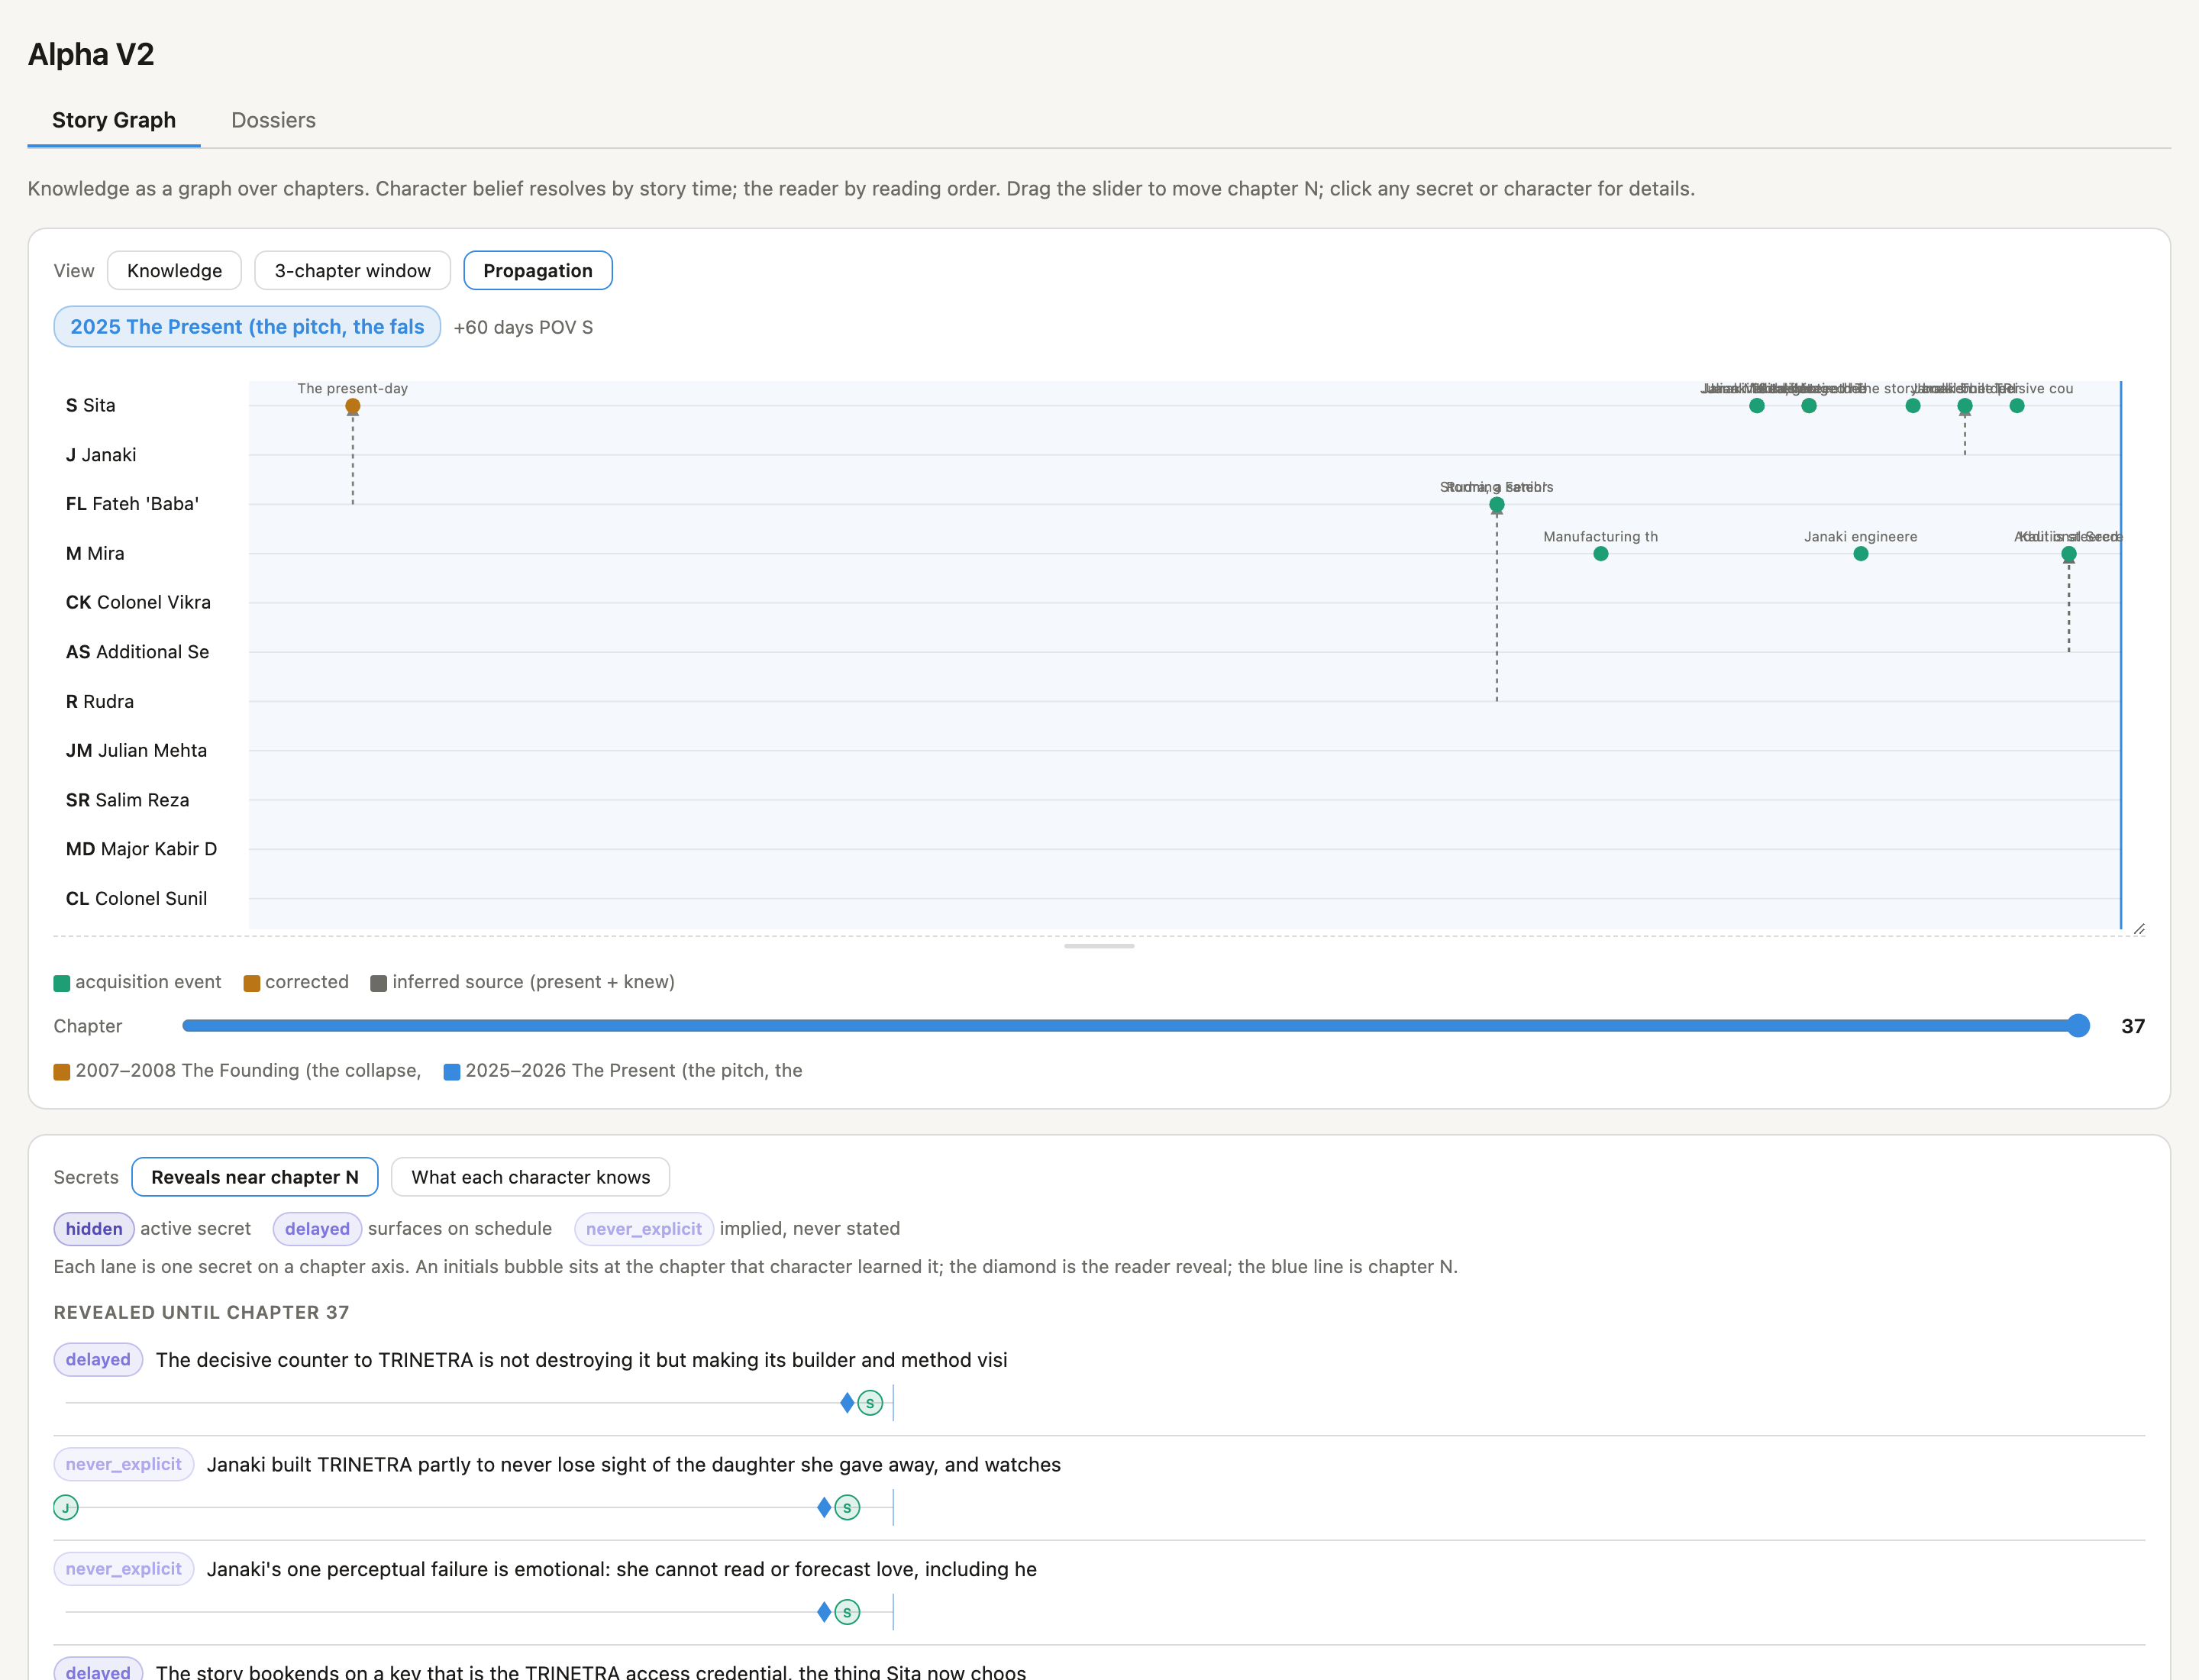Select the M Mira character row label
2199x1680 pixels.
[x=95, y=553]
